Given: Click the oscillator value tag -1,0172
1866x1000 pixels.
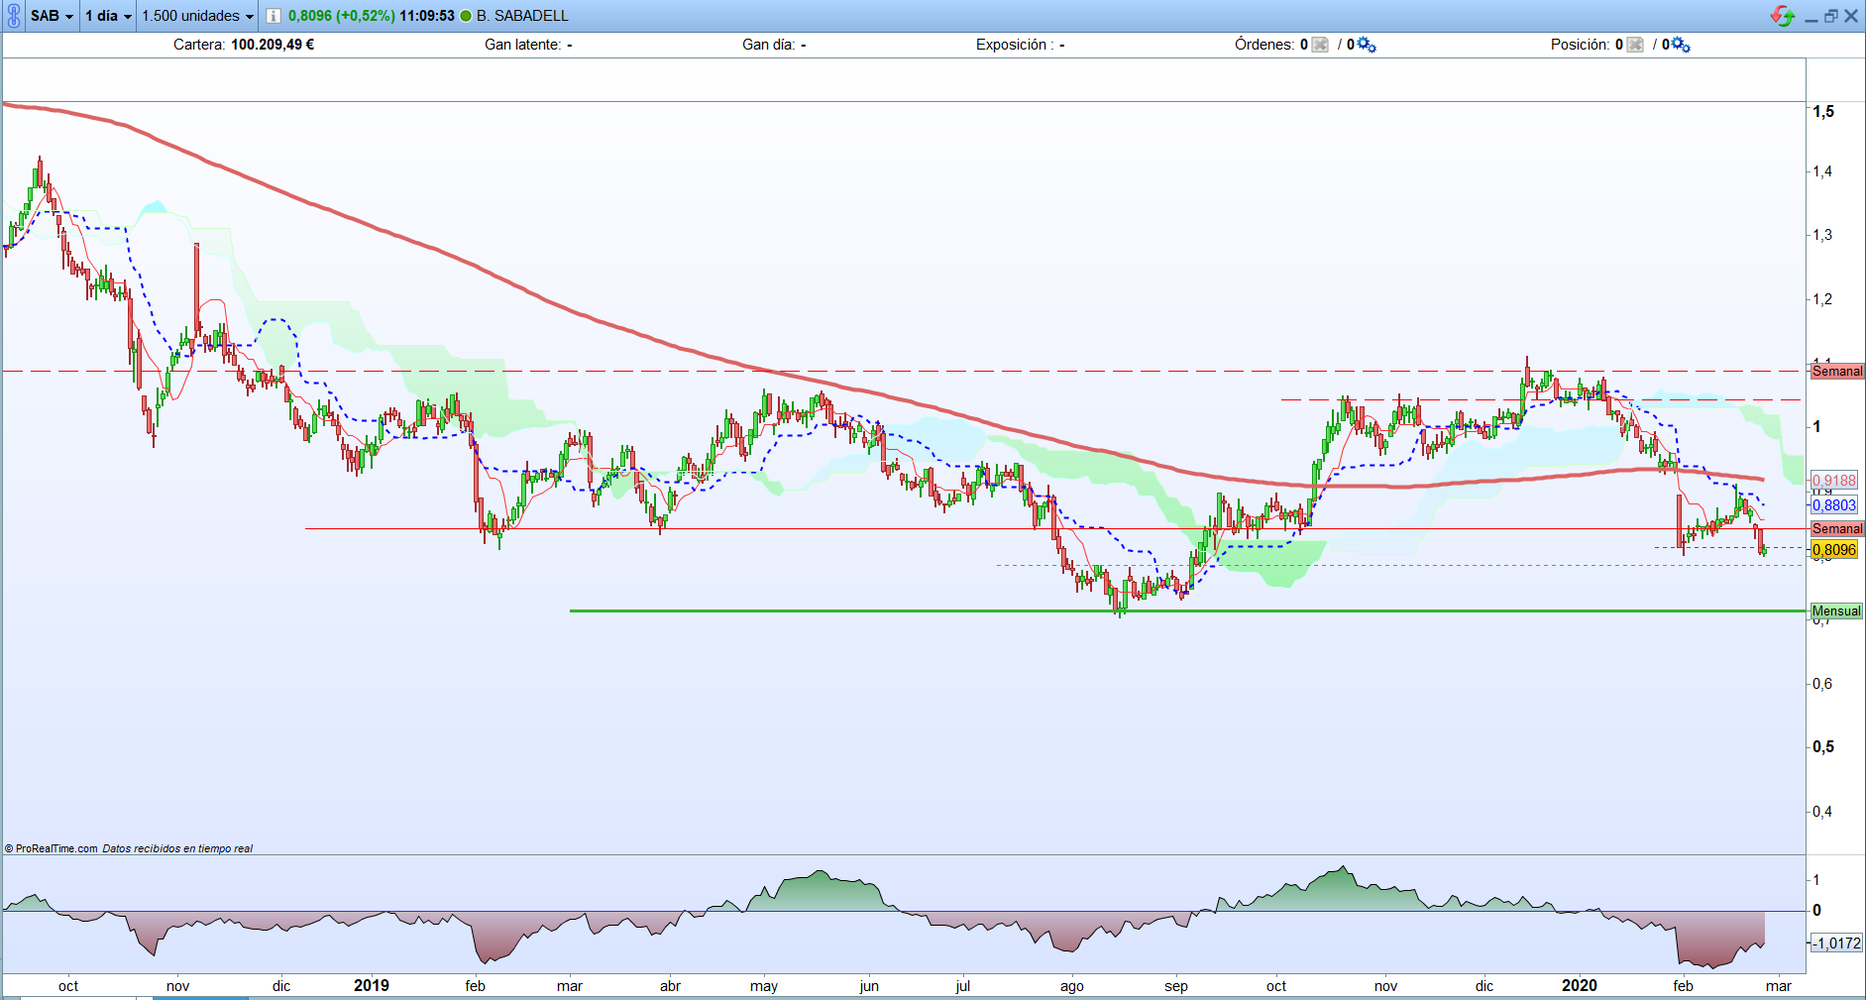Looking at the screenshot, I should 1837,943.
